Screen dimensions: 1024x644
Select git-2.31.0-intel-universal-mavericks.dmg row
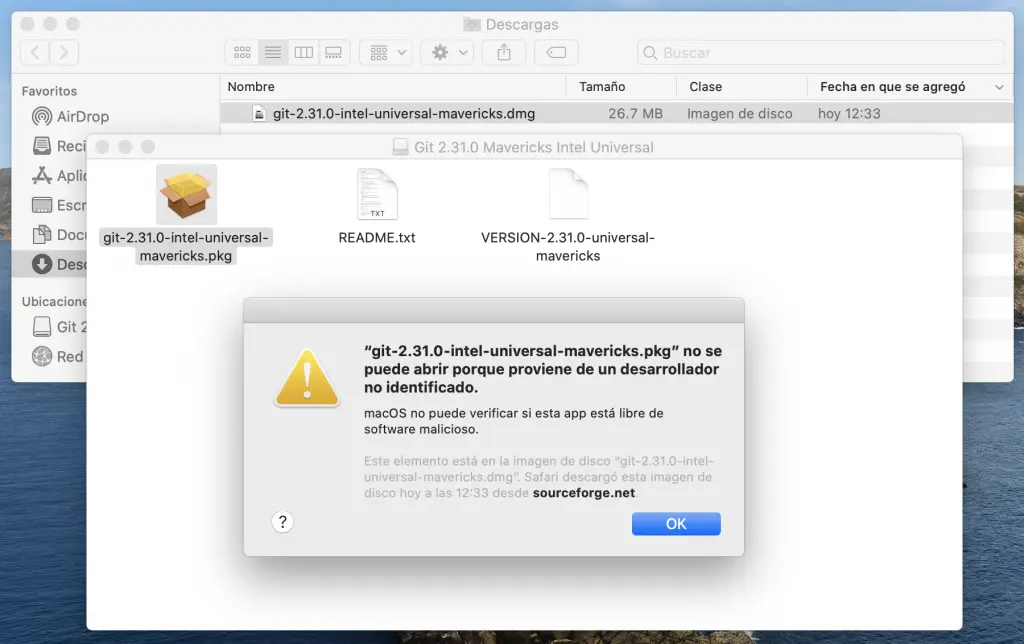tap(616, 114)
